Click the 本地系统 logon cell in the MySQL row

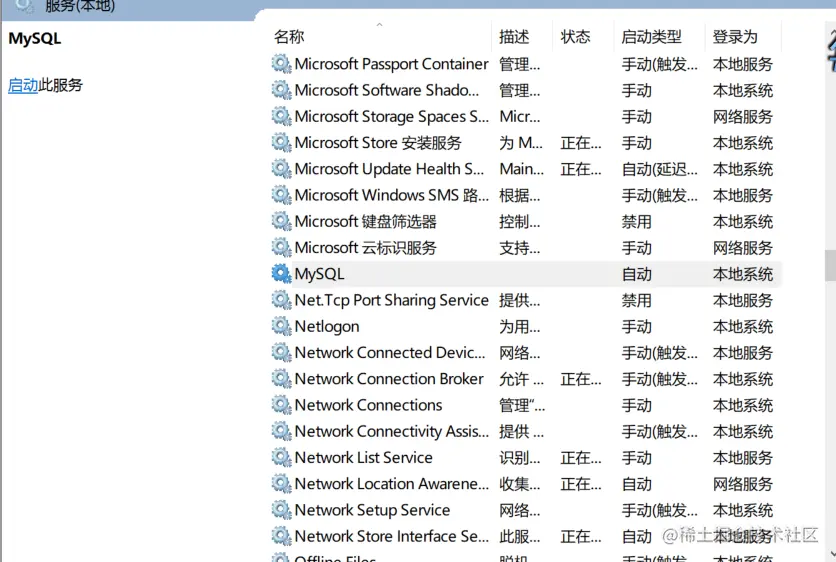tap(743, 274)
